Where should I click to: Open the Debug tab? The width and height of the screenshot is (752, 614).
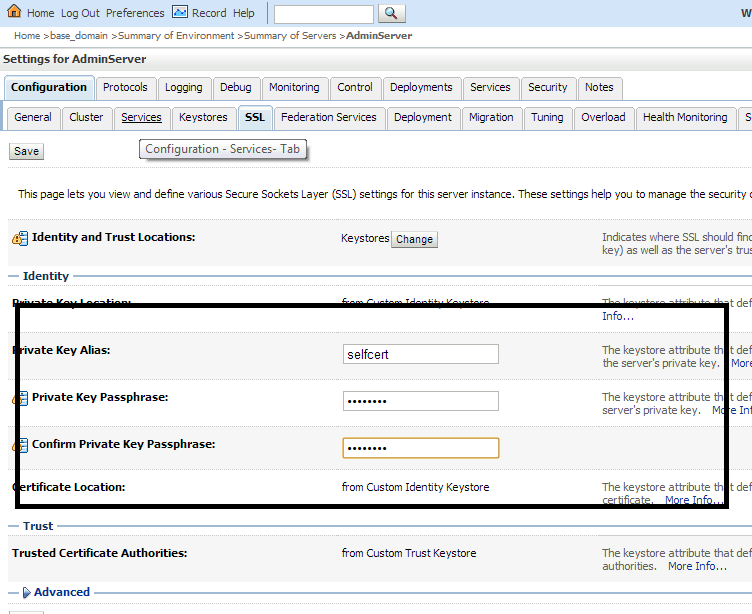click(236, 87)
